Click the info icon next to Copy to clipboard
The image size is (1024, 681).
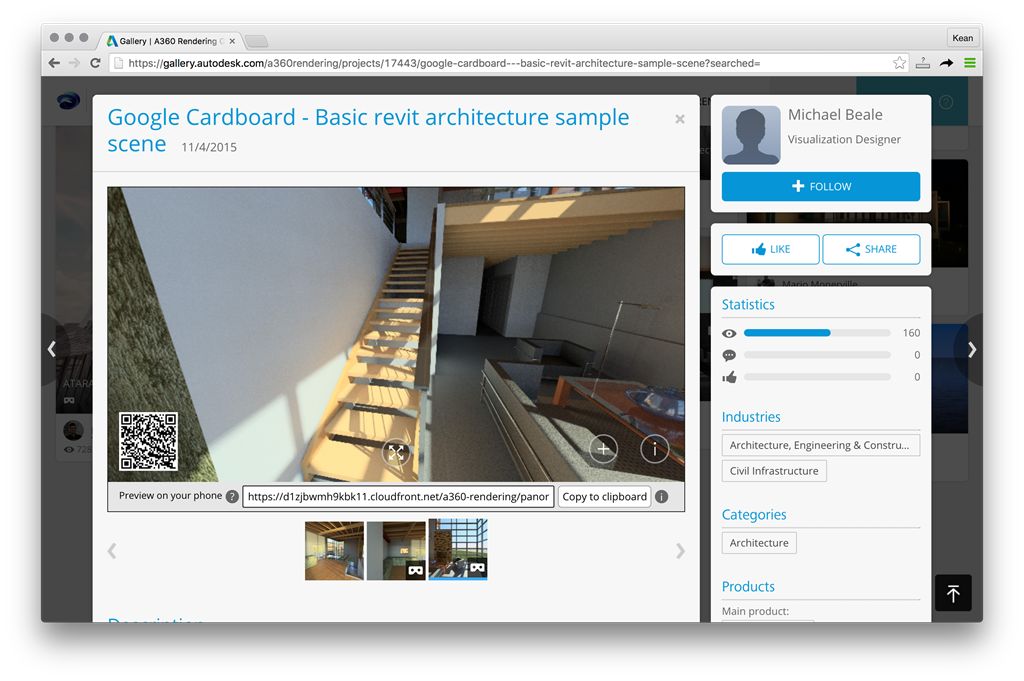[662, 497]
